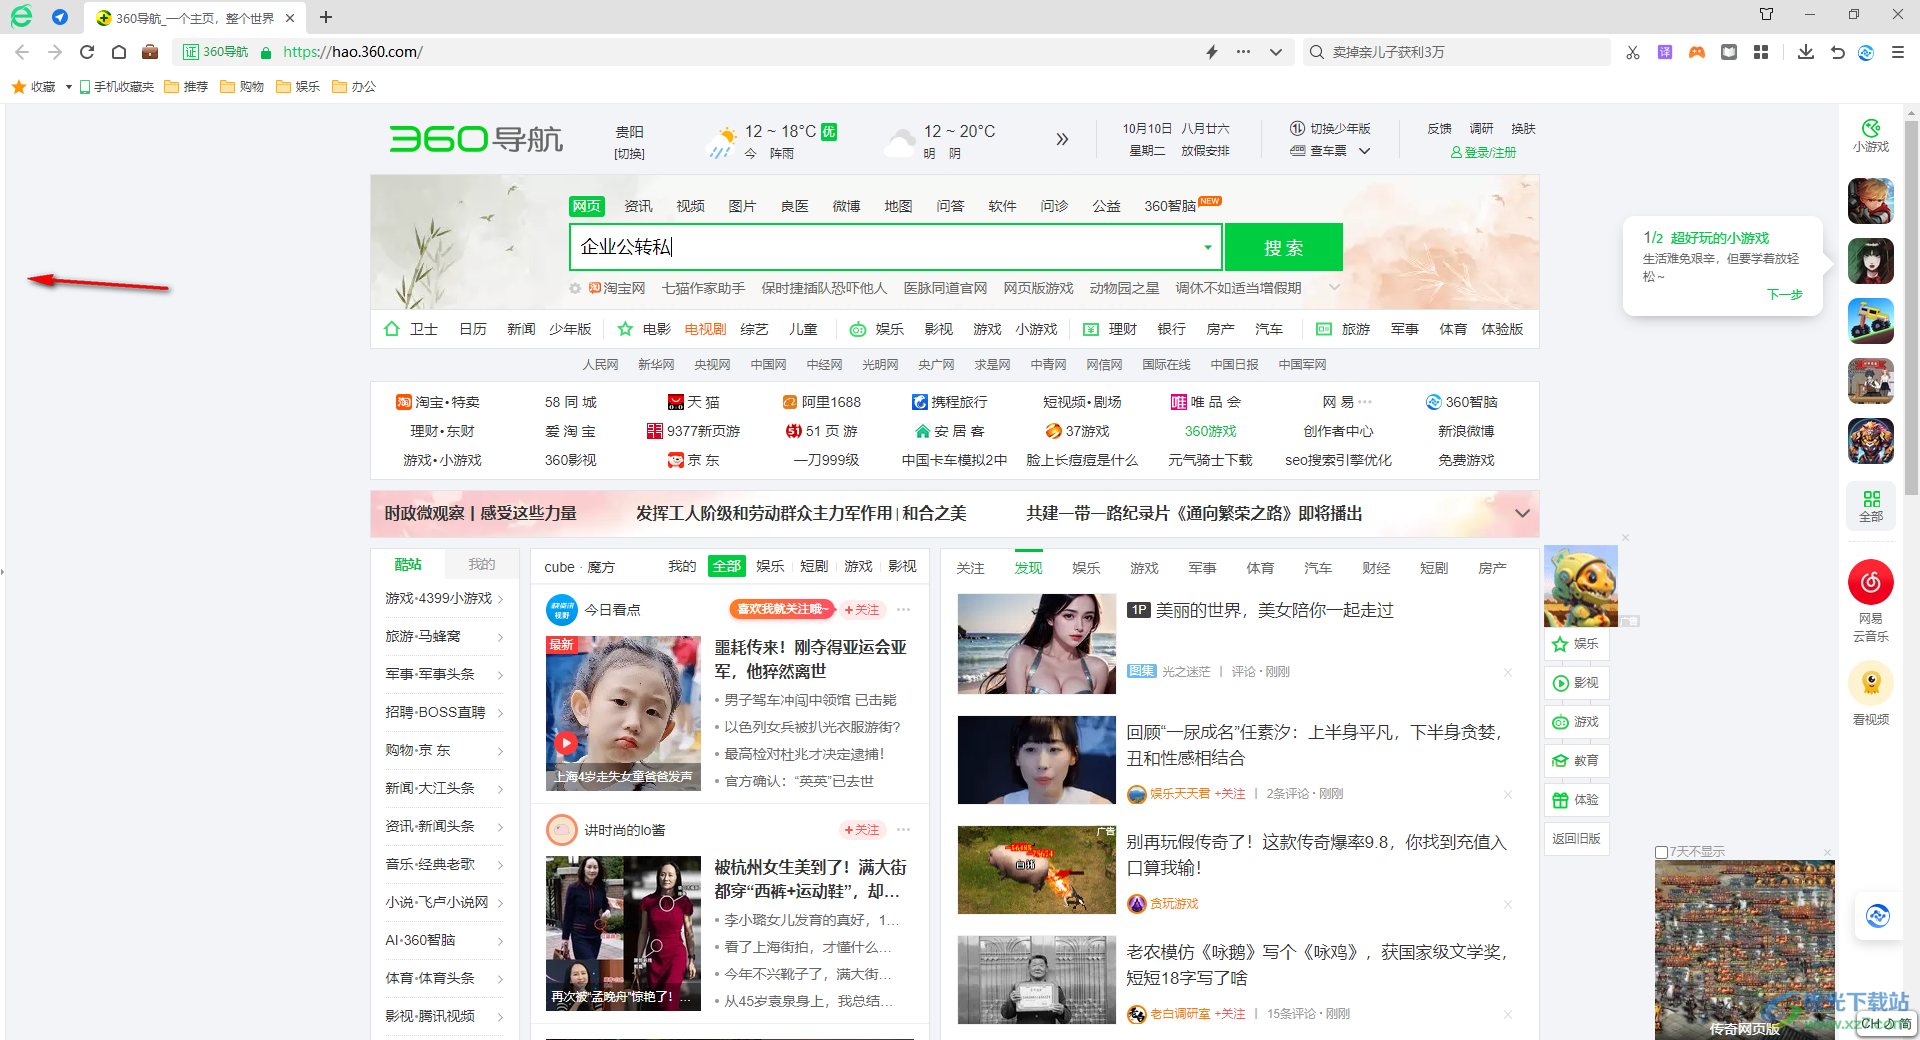The width and height of the screenshot is (1920, 1040).
Task: Click the main search input field
Action: pyautogui.click(x=895, y=247)
